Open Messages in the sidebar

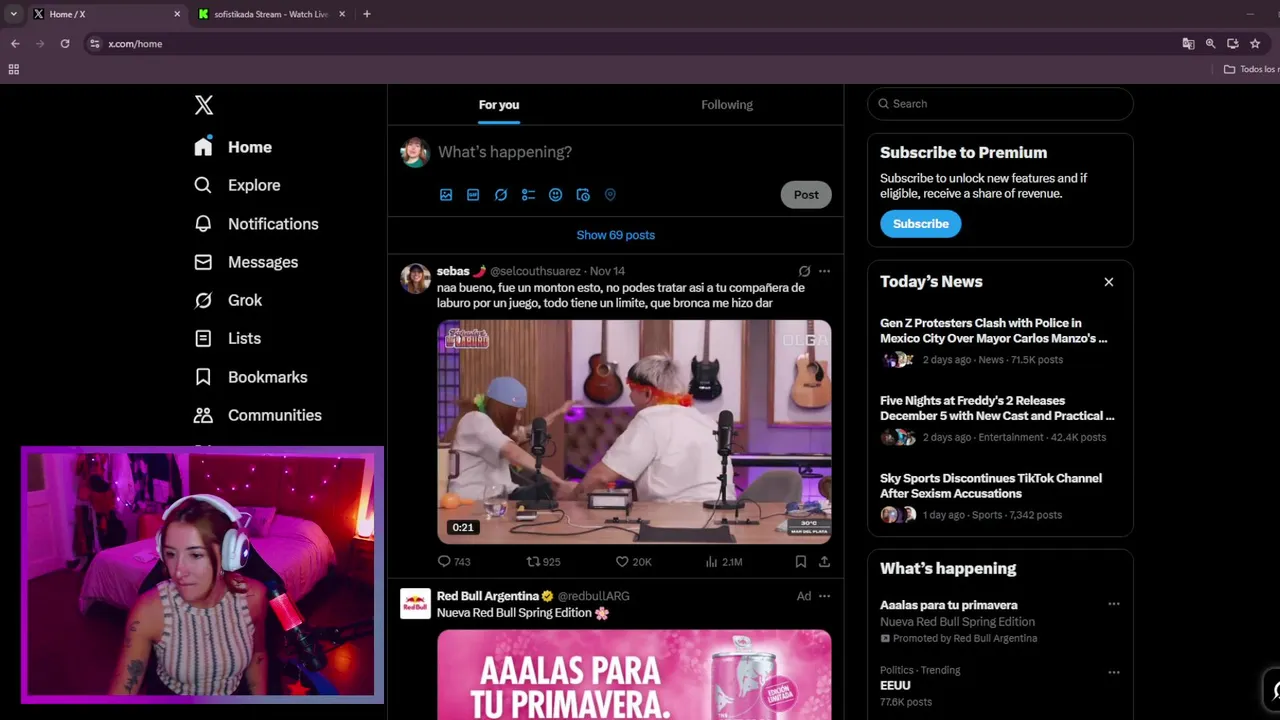point(246,262)
